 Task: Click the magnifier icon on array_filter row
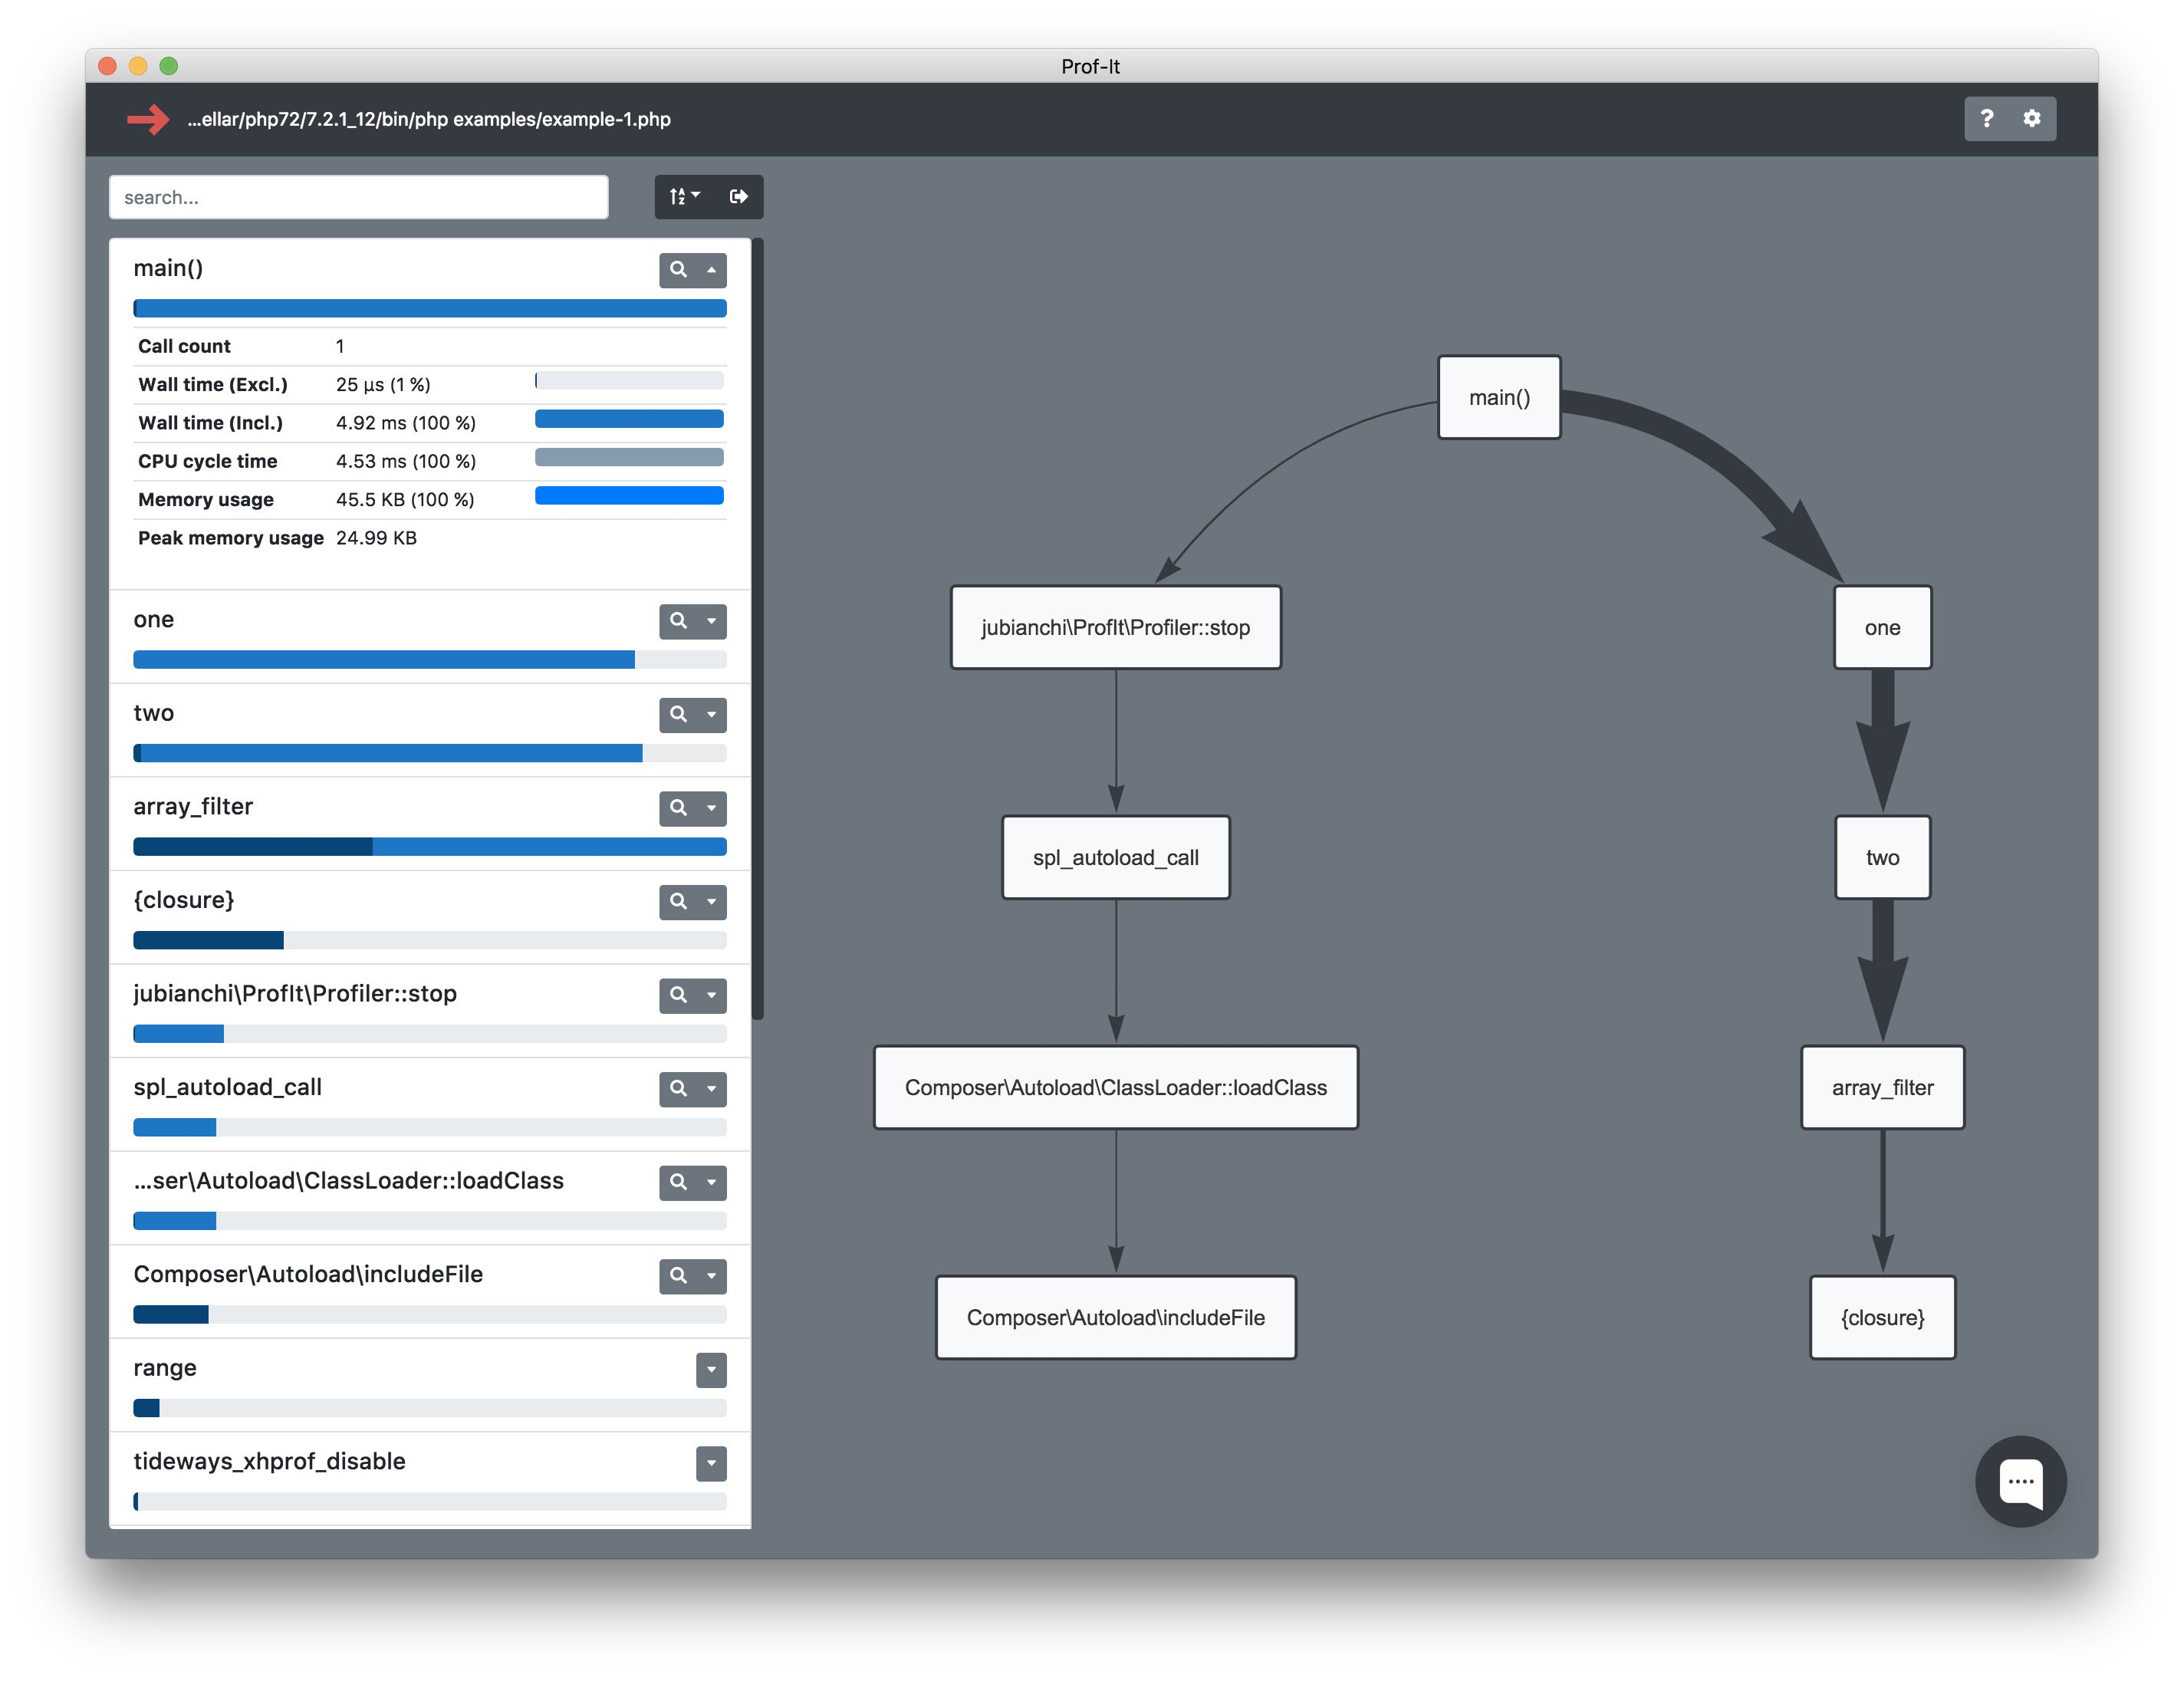[x=678, y=808]
